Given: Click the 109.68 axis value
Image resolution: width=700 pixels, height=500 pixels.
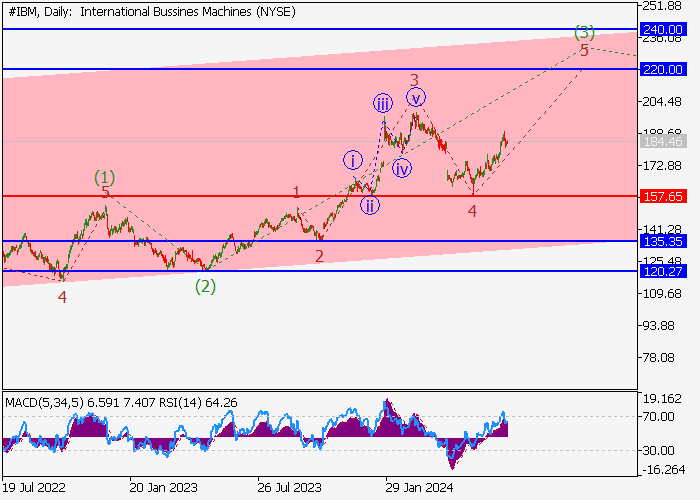Looking at the screenshot, I should [x=662, y=293].
